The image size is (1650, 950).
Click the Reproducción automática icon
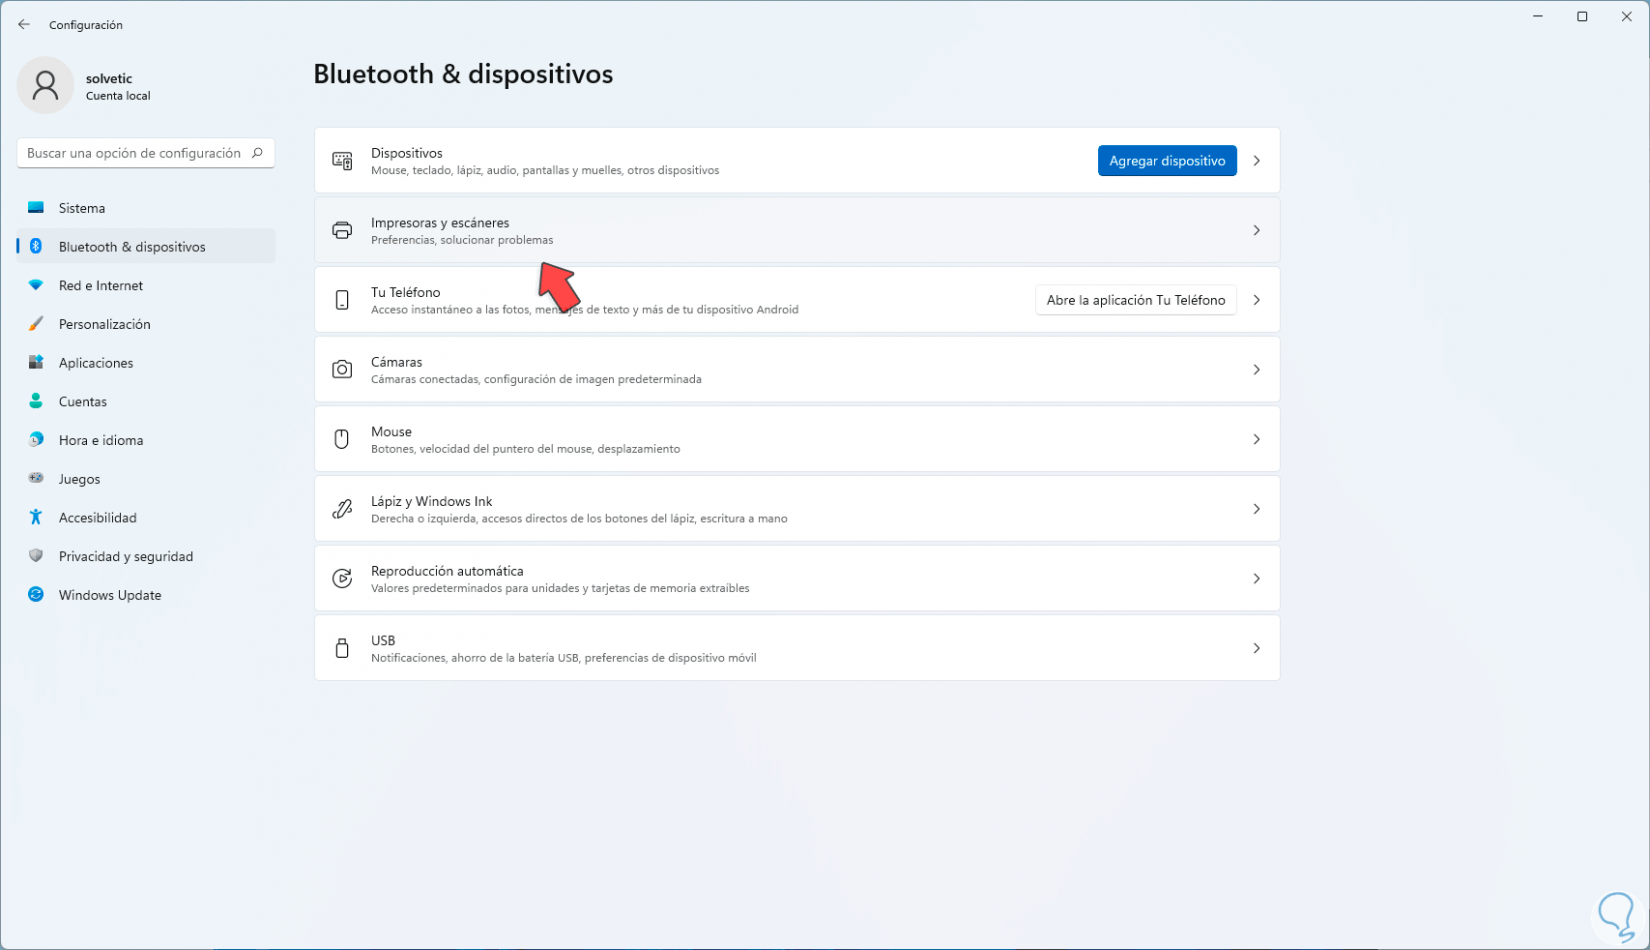pyautogui.click(x=342, y=579)
